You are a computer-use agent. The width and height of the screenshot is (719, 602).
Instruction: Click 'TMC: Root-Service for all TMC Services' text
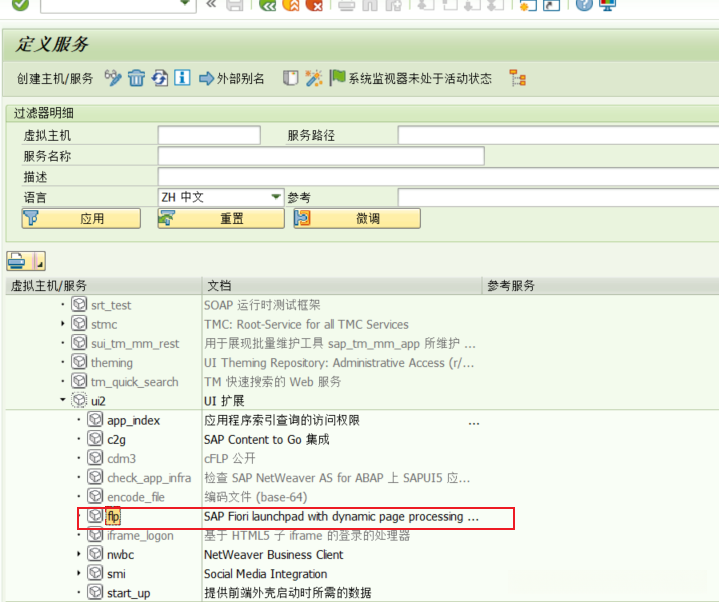pos(306,324)
